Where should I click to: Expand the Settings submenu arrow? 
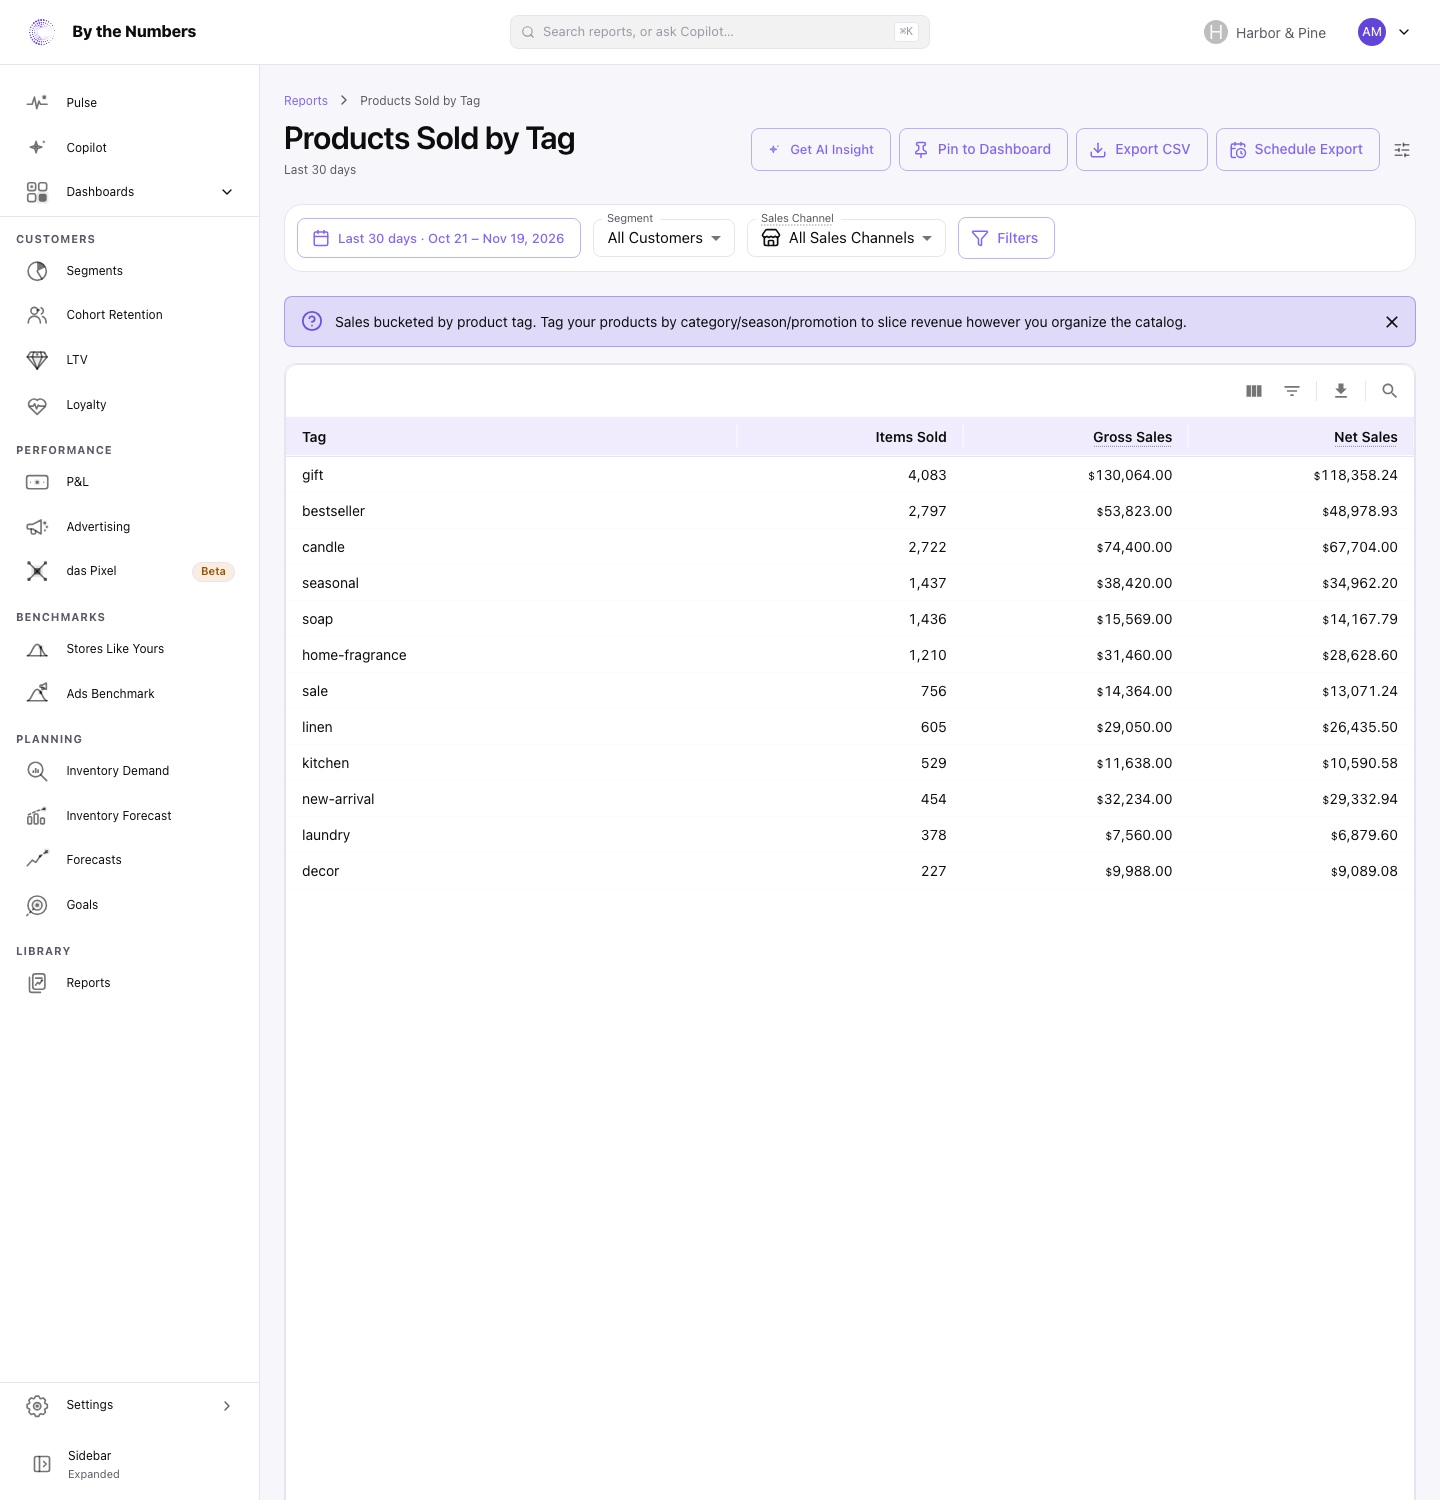(x=227, y=1406)
